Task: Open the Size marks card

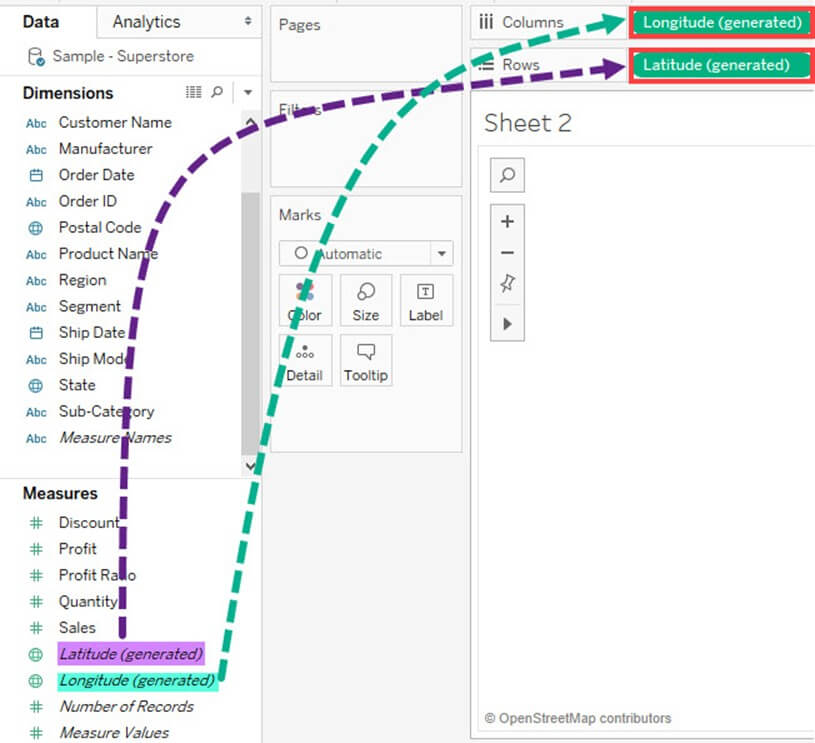Action: pyautogui.click(x=366, y=301)
